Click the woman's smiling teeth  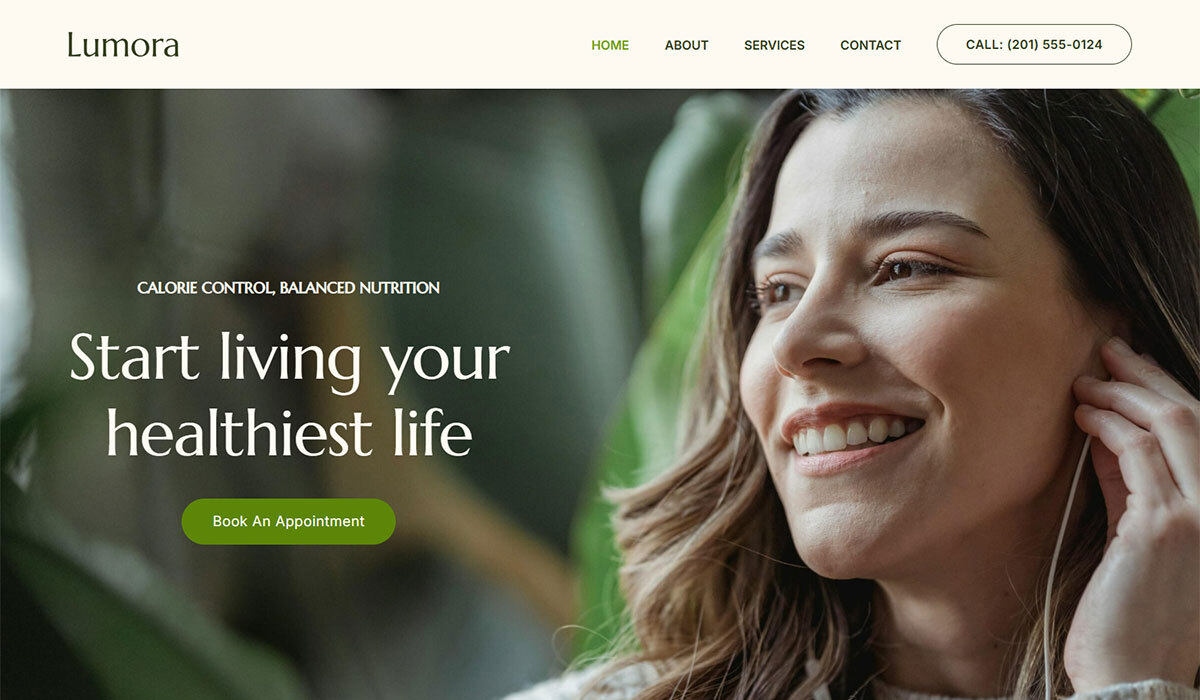855,435
